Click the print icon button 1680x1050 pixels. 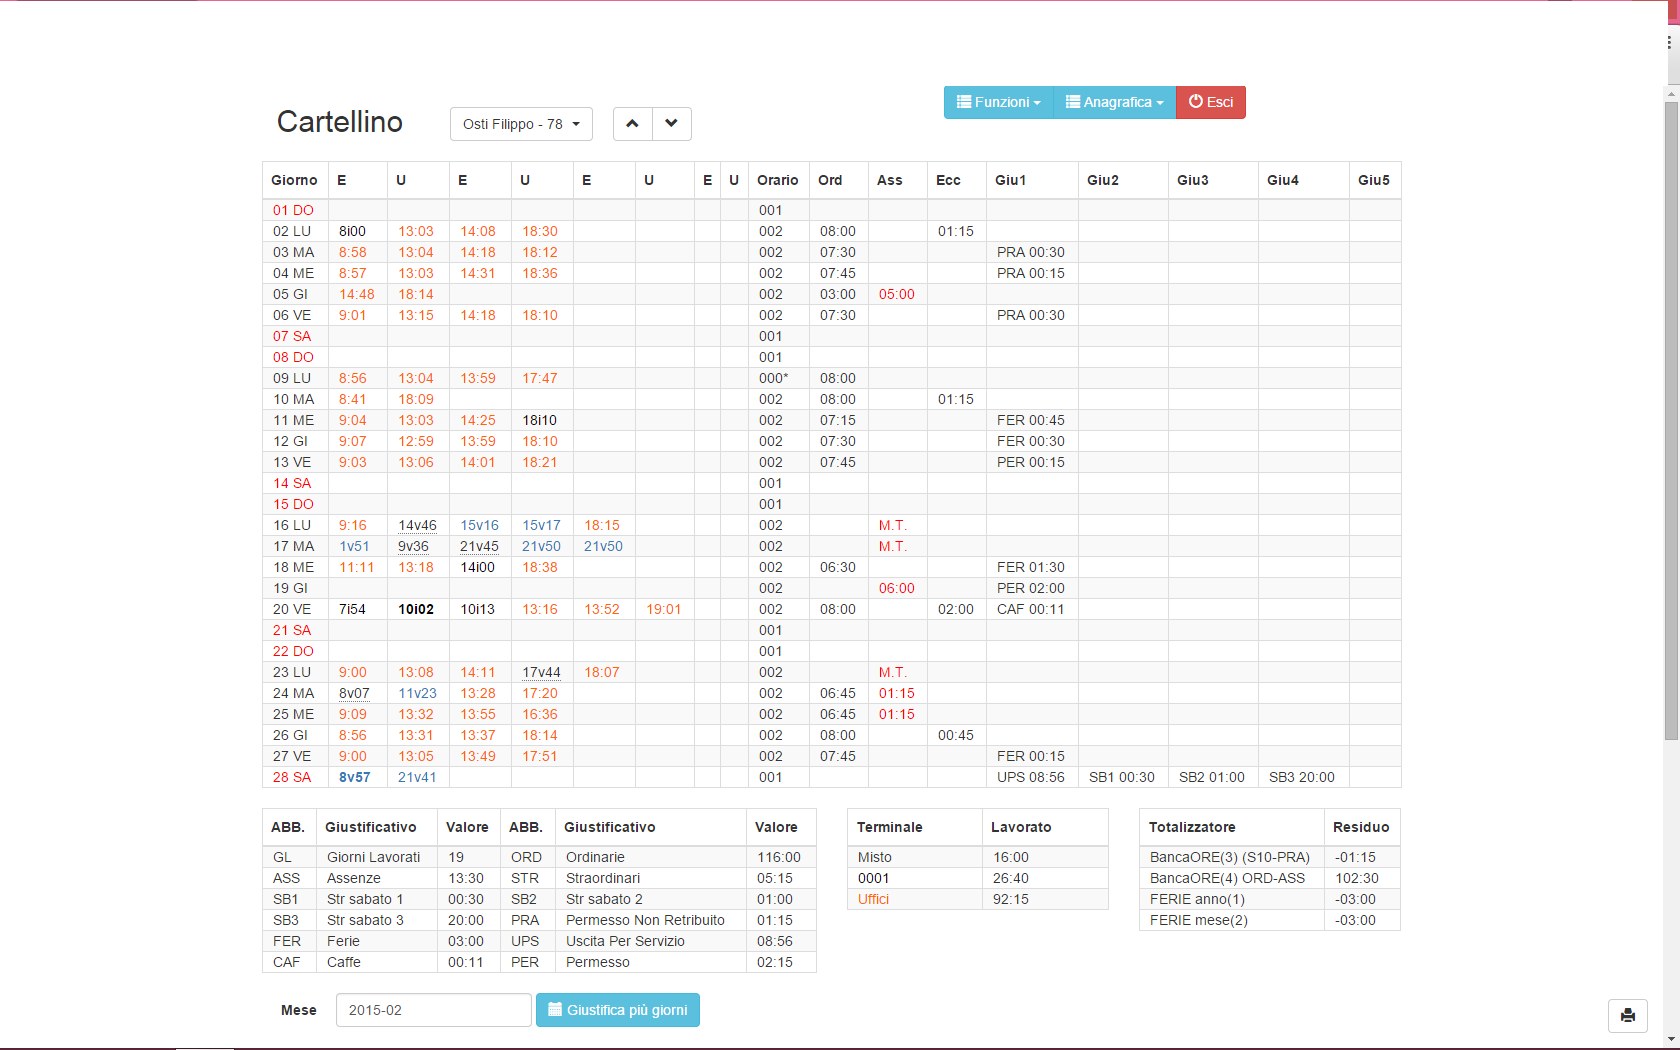coord(1627,1016)
